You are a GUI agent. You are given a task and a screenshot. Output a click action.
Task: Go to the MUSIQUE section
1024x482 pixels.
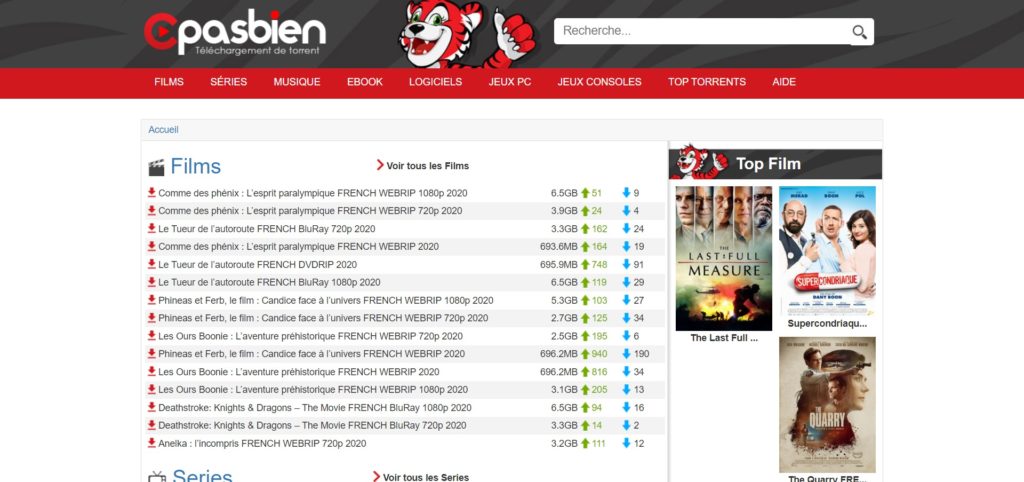point(297,82)
